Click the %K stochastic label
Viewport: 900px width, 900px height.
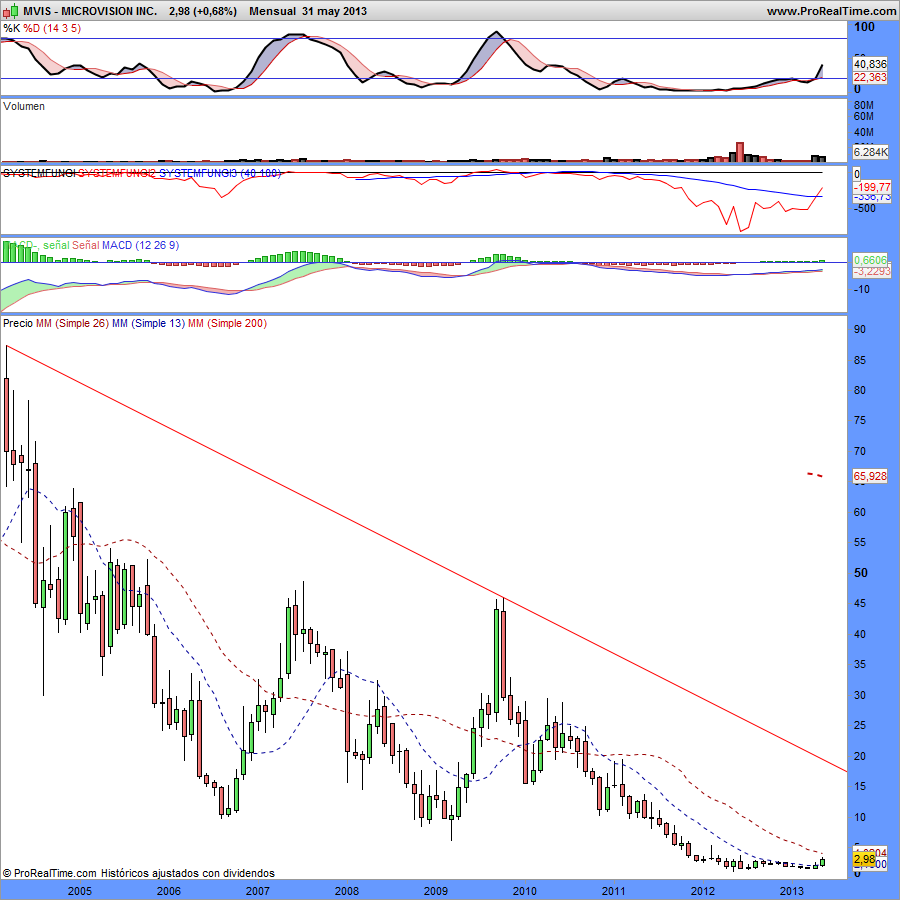point(11,28)
